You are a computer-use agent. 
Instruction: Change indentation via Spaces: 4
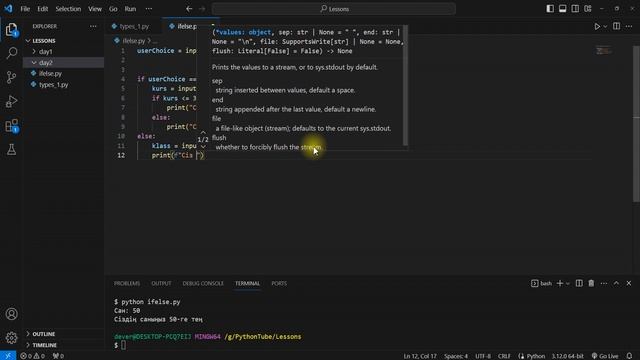click(x=456, y=356)
